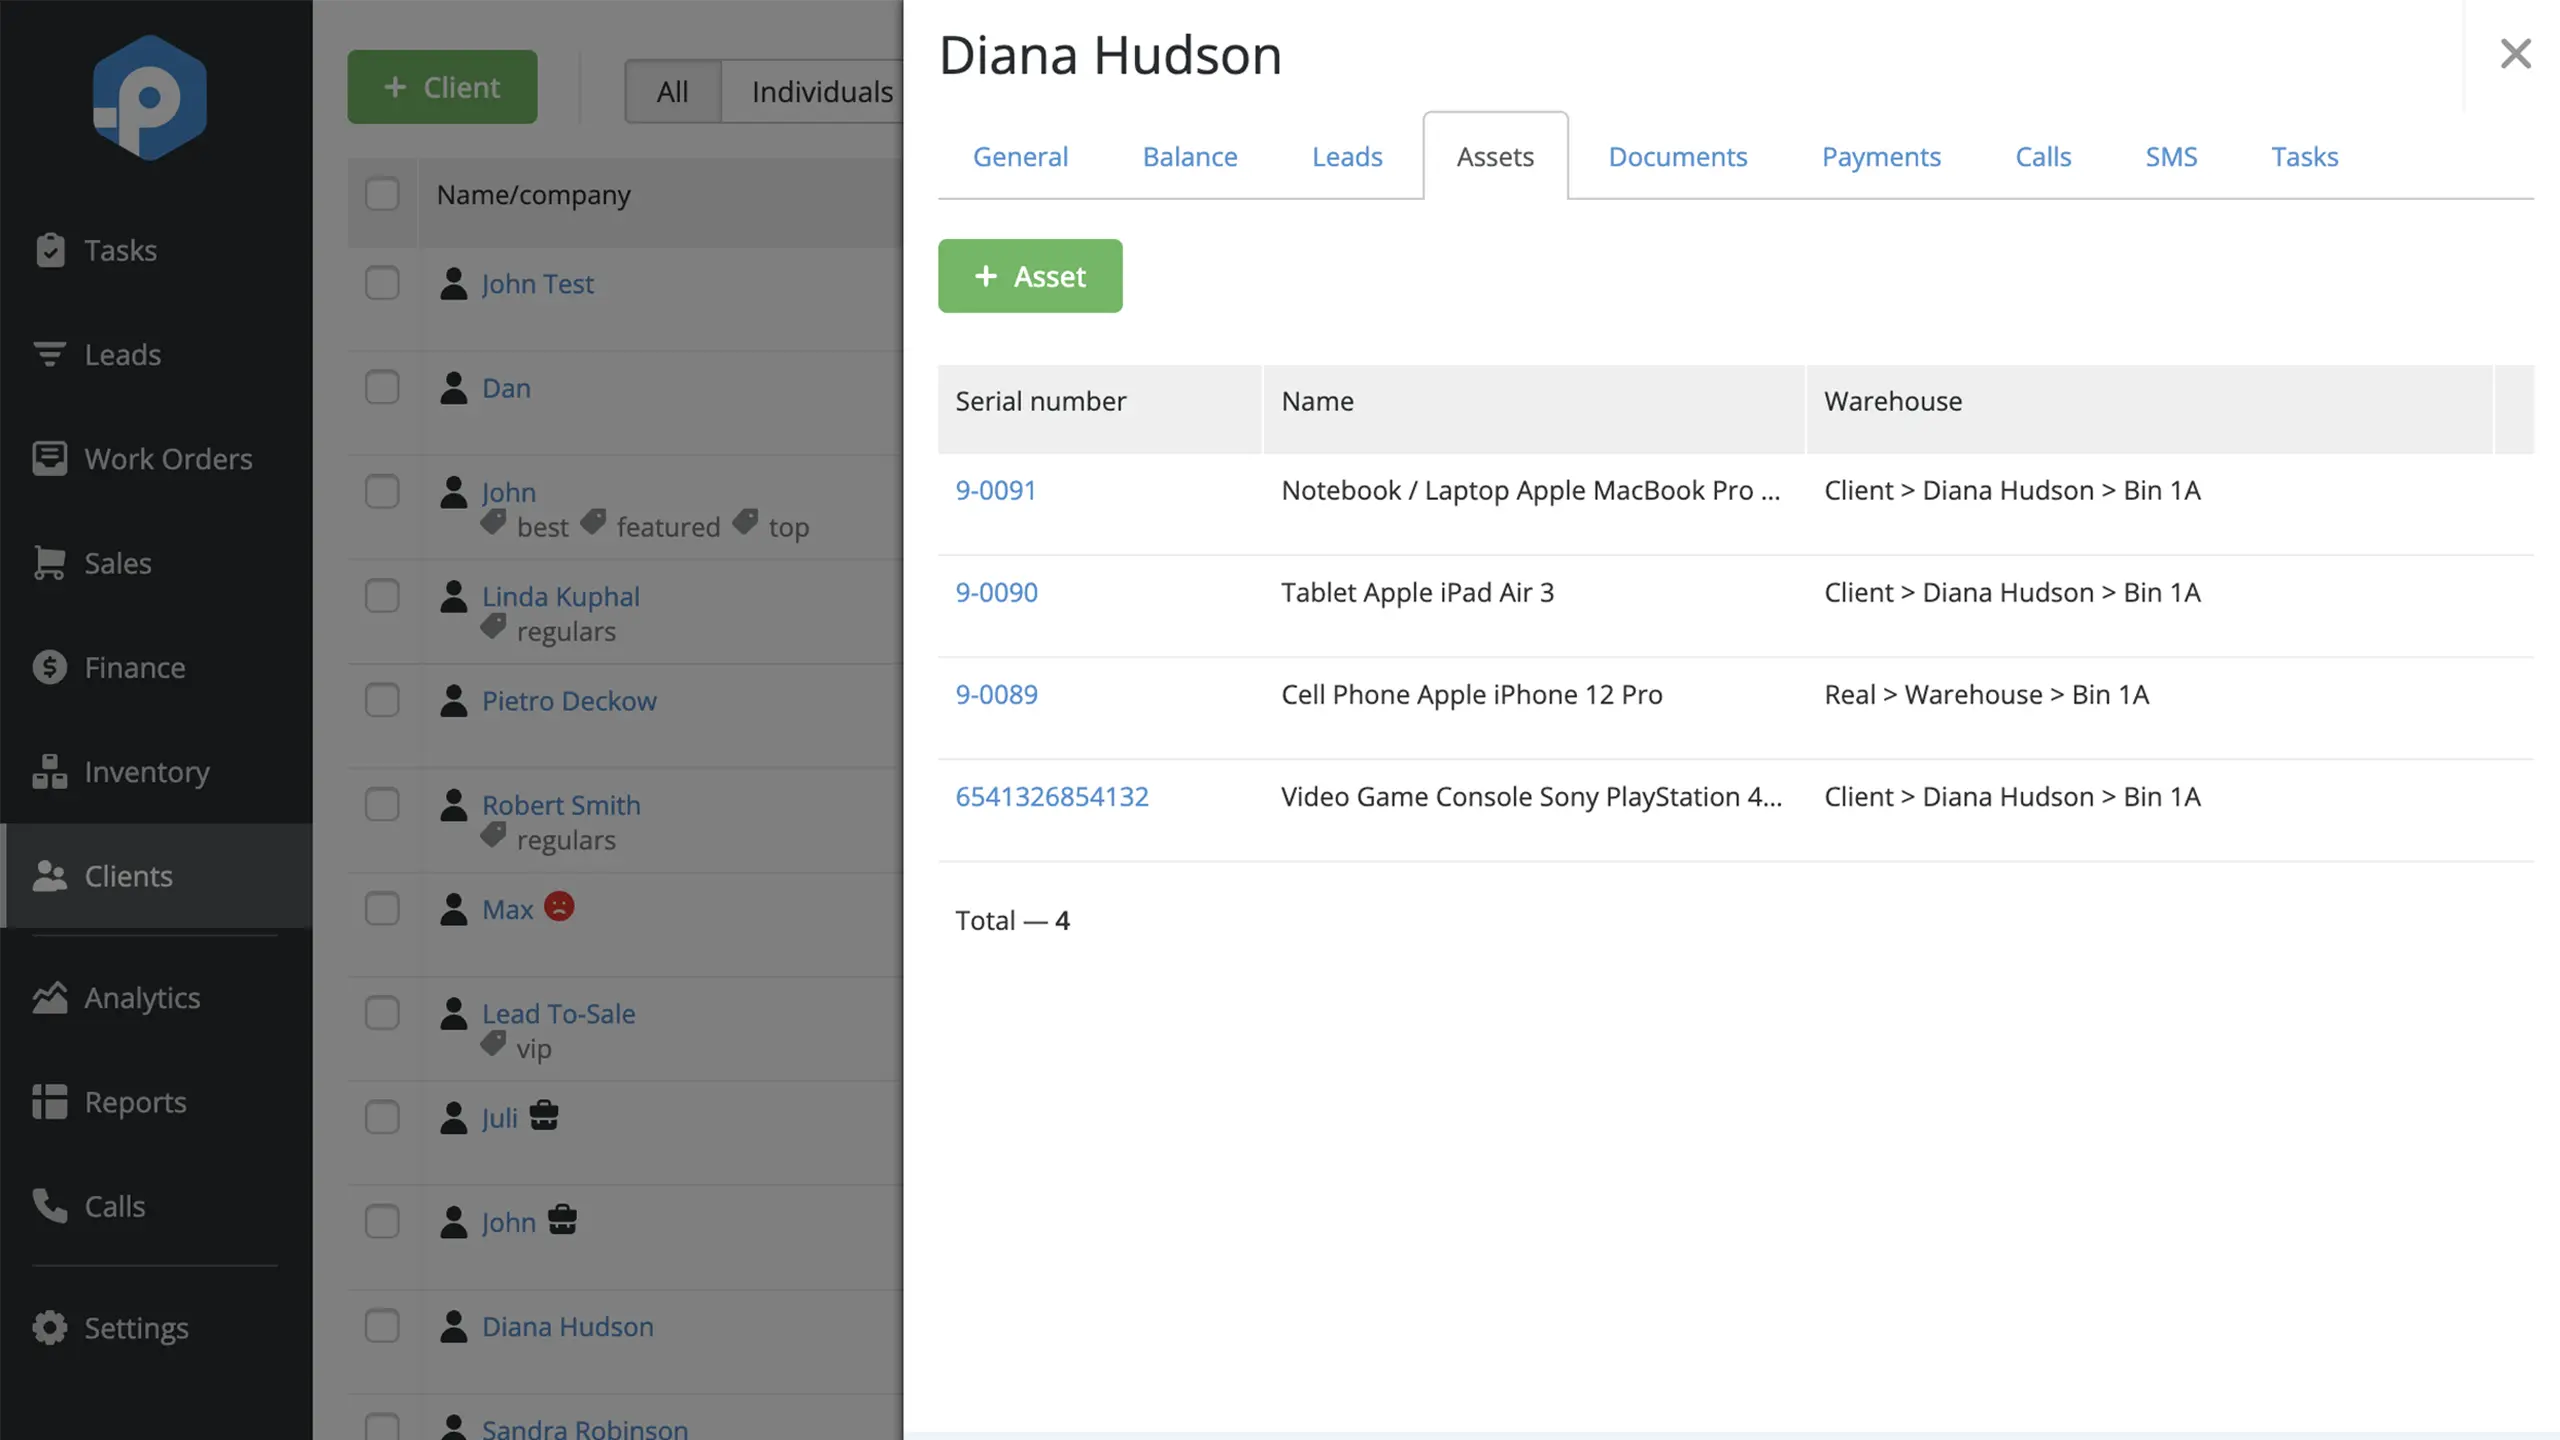Open the Payments tab
The height and width of the screenshot is (1440, 2560).
[1881, 156]
